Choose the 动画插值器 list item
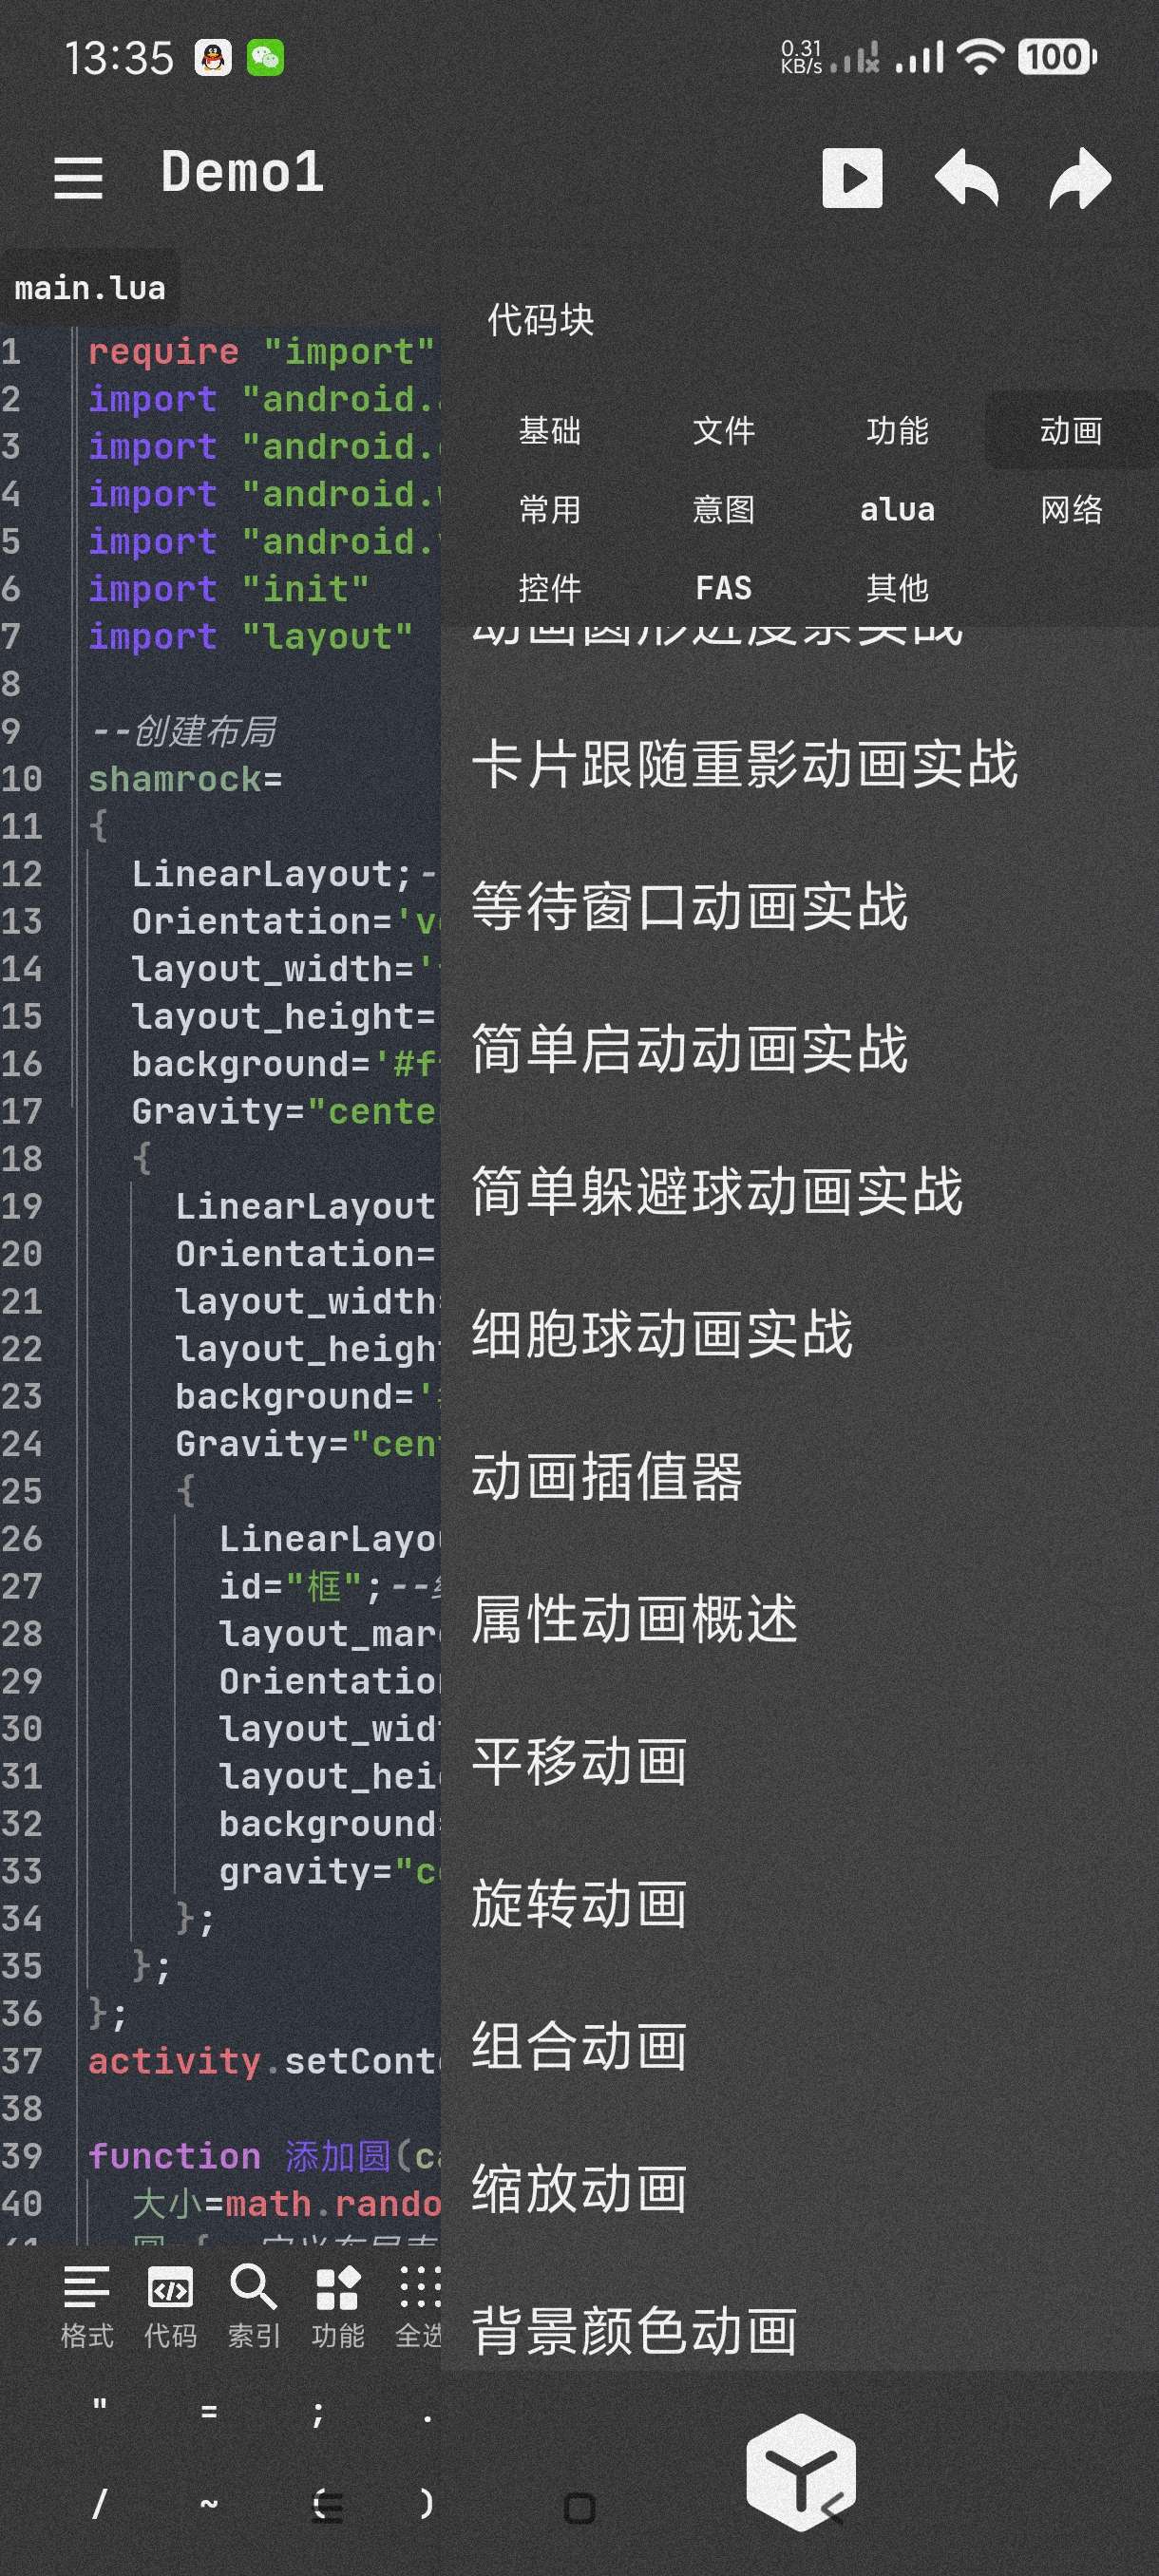This screenshot has height=2576, width=1159. click(x=607, y=1476)
